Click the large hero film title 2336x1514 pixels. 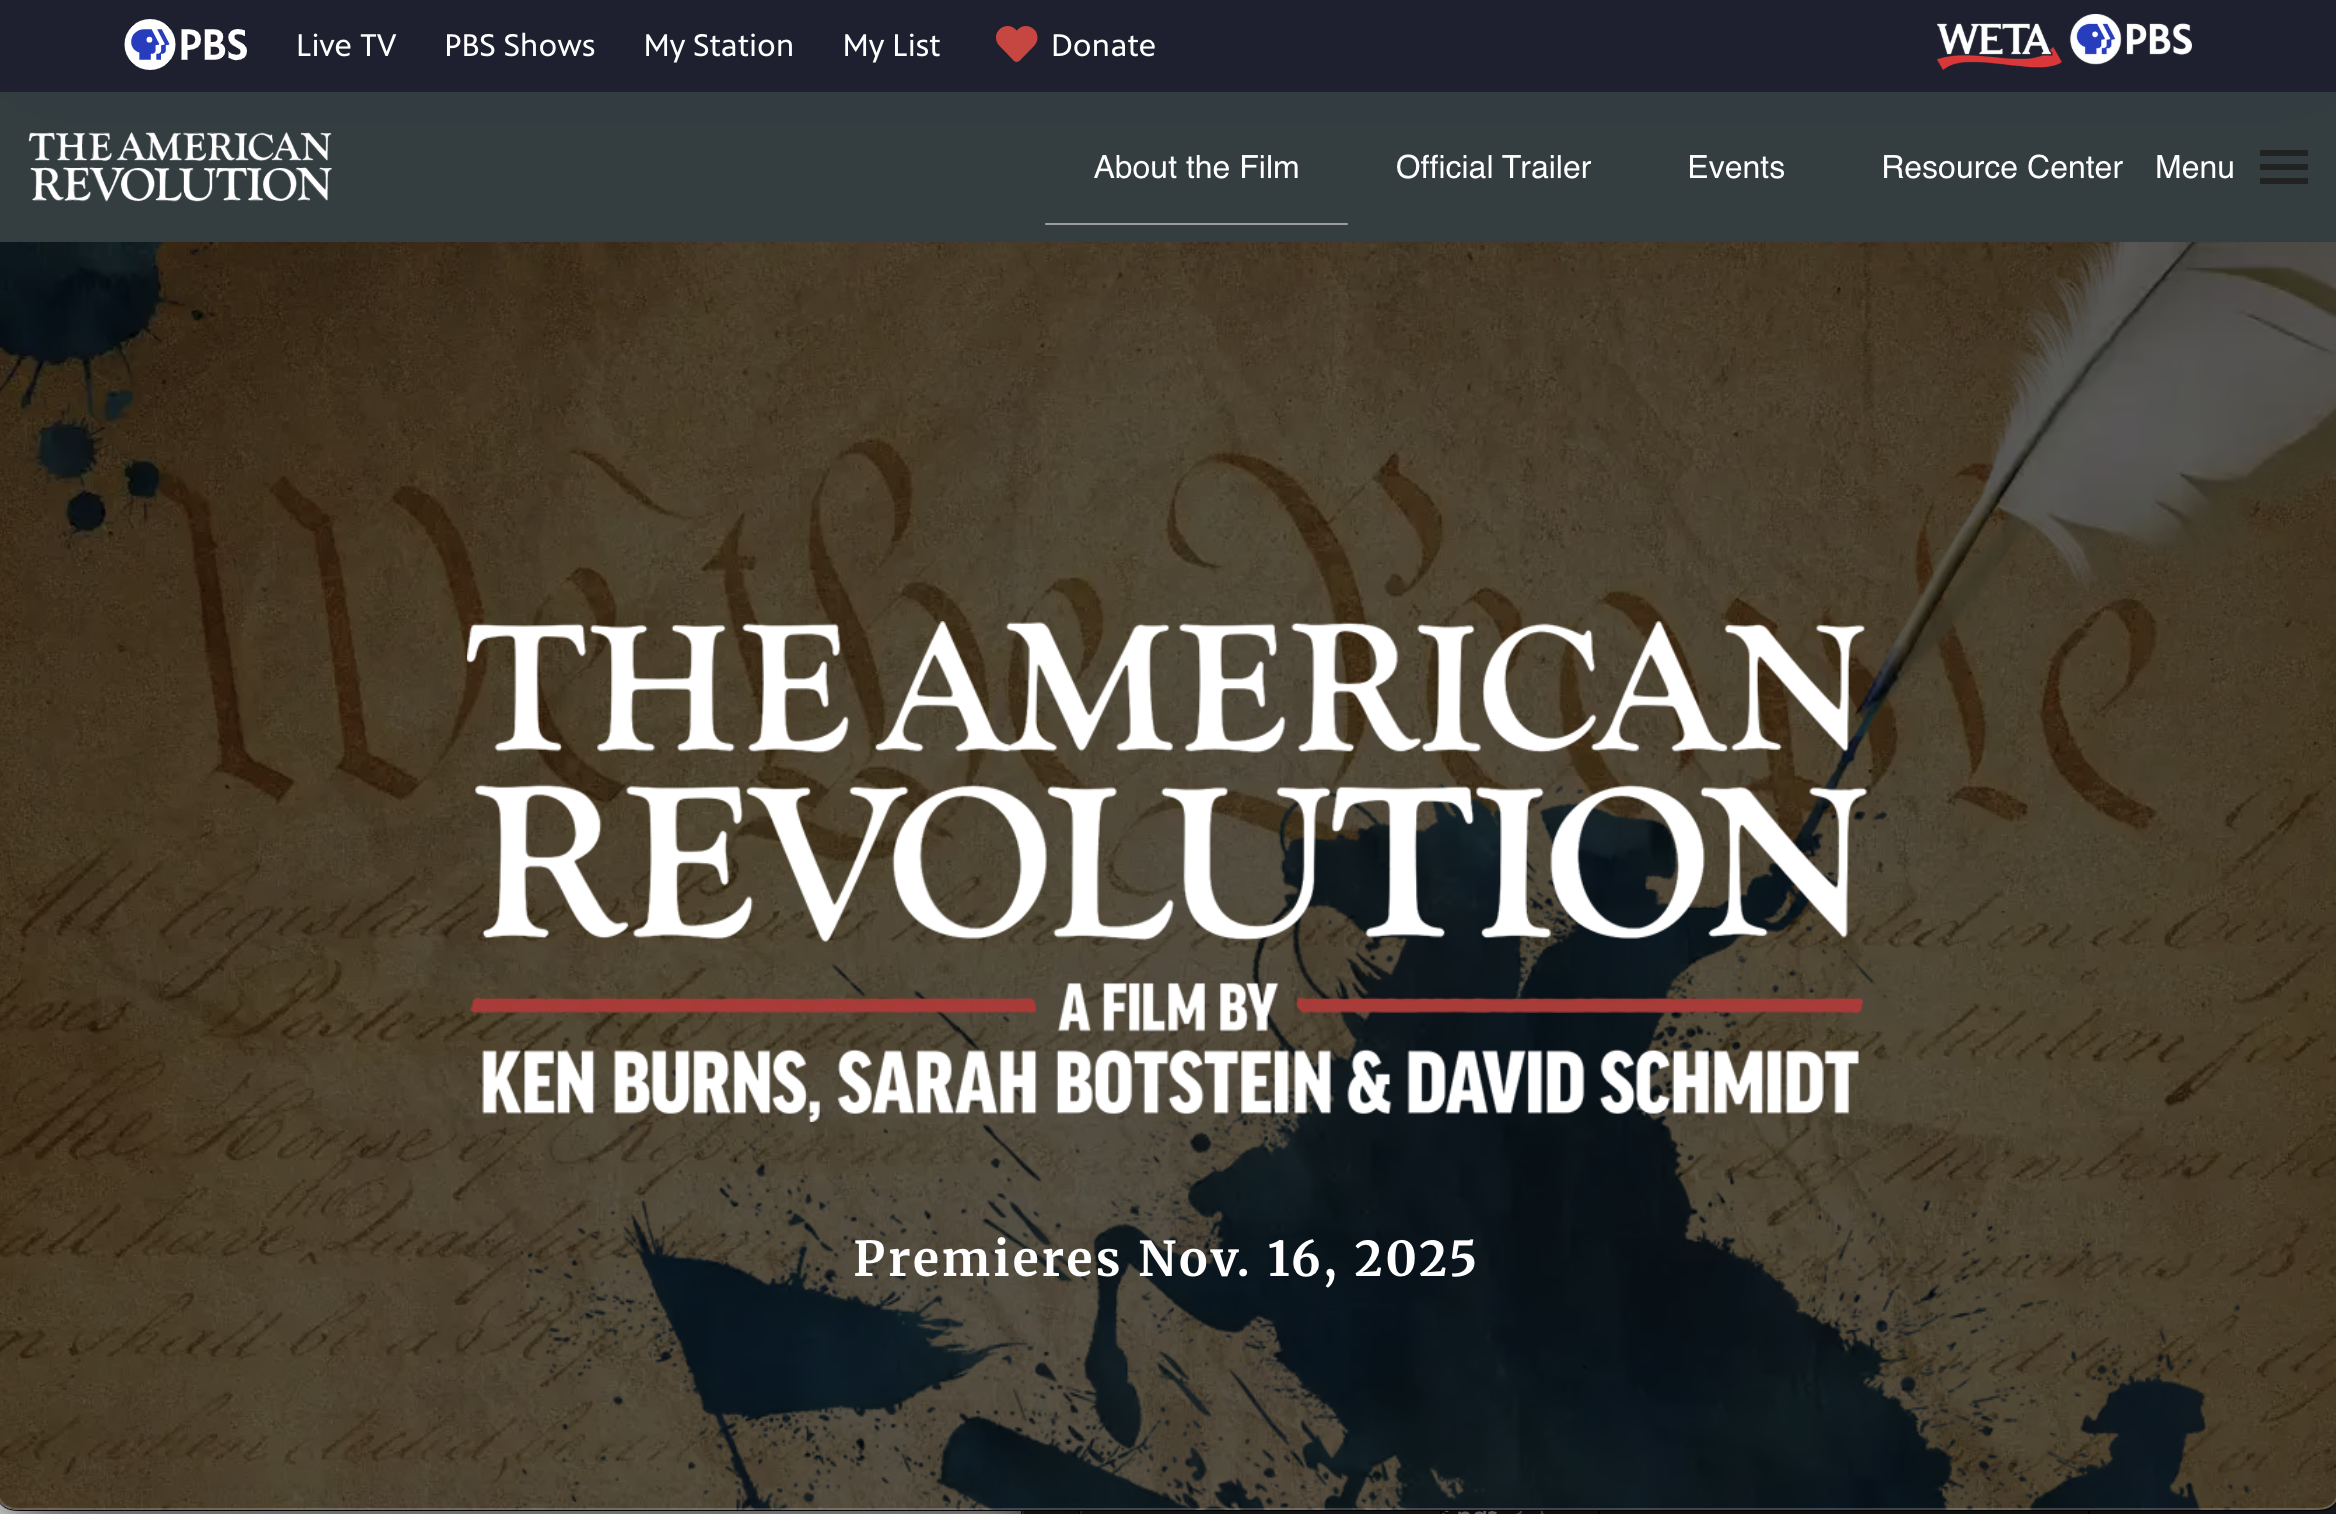(x=1166, y=780)
